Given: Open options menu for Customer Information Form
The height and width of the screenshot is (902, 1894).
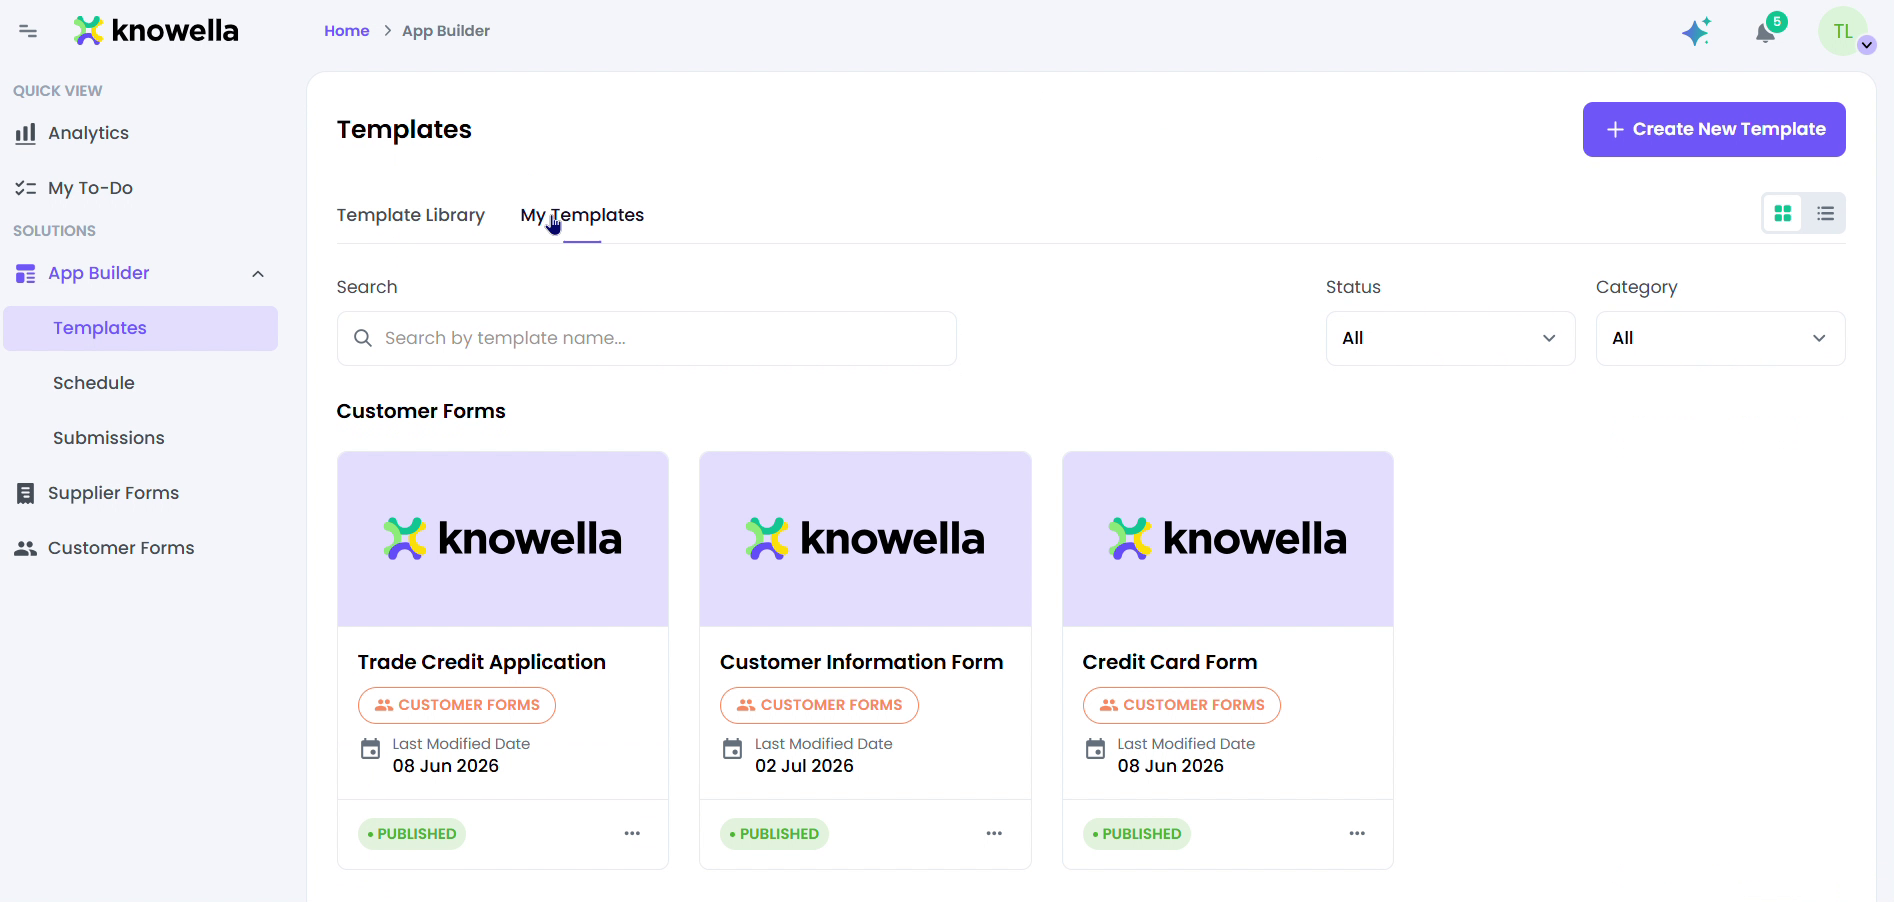Looking at the screenshot, I should 994,833.
